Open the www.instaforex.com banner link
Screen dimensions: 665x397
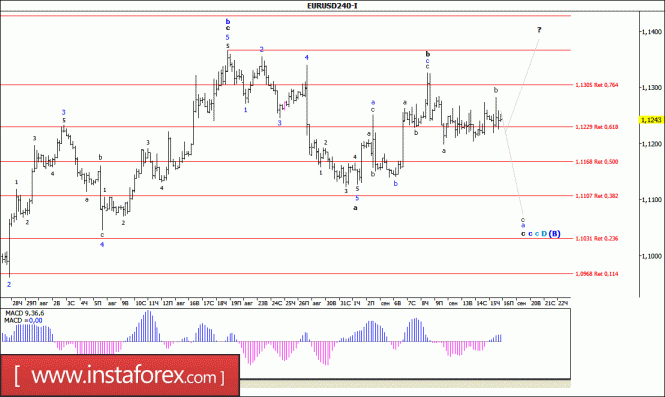120,375
